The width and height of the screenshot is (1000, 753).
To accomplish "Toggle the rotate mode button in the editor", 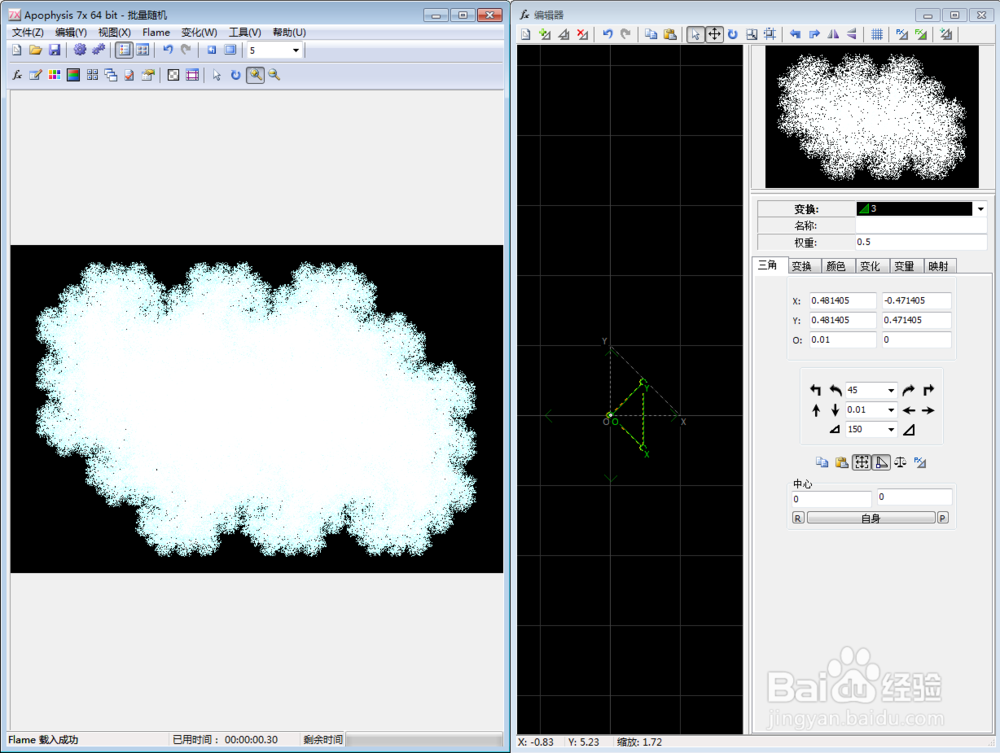I will 732,34.
